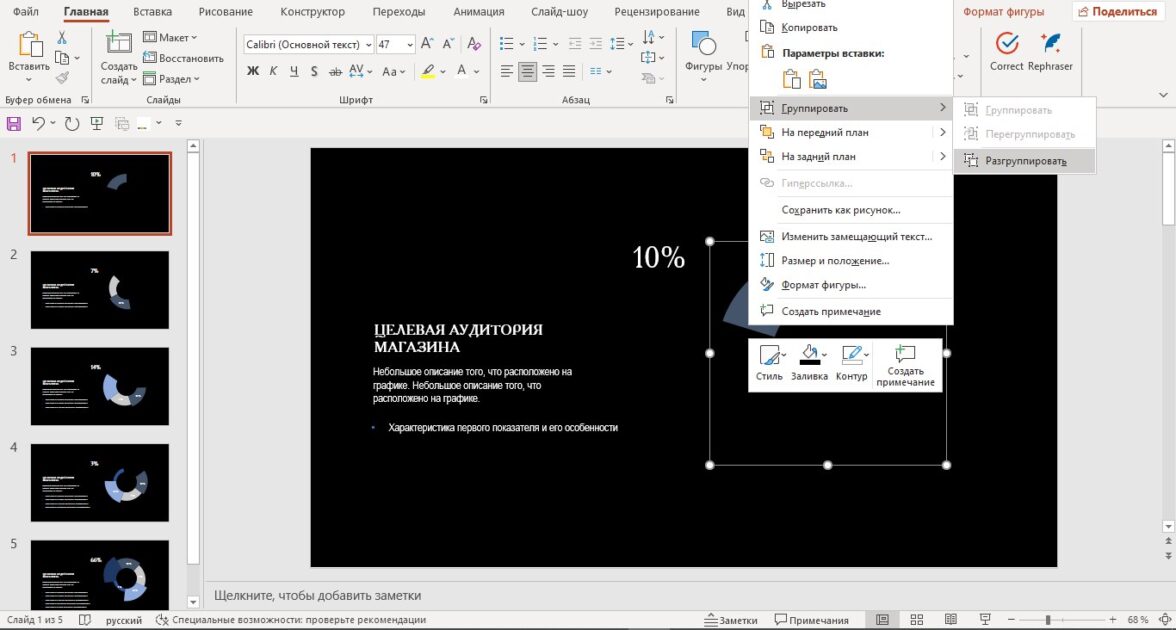Viewport: 1176px width, 630px height.
Task: Click Заметки button in status bar
Action: 731,620
